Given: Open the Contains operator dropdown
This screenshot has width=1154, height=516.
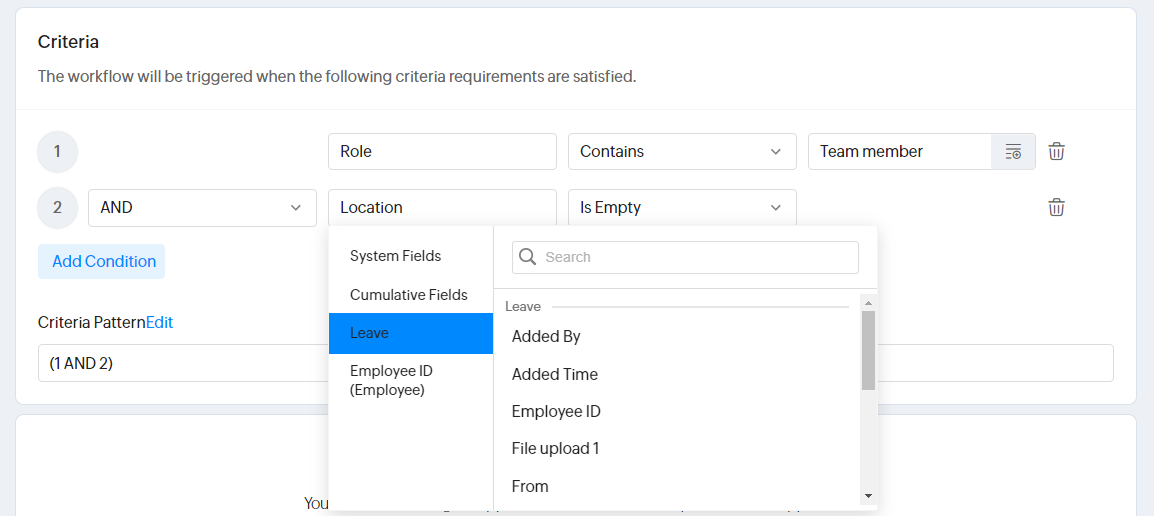Looking at the screenshot, I should [681, 152].
